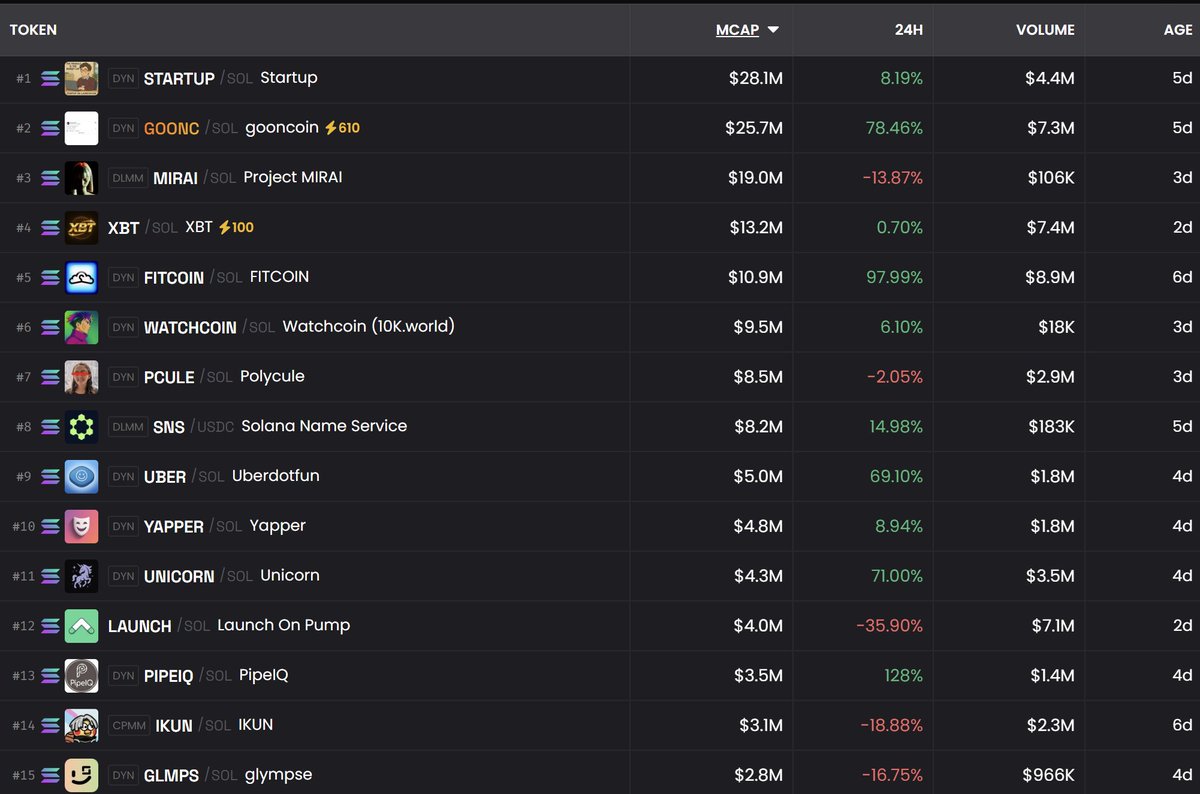Open the PIPEIQ token logo
Screen dimensions: 1200x794
point(82,675)
